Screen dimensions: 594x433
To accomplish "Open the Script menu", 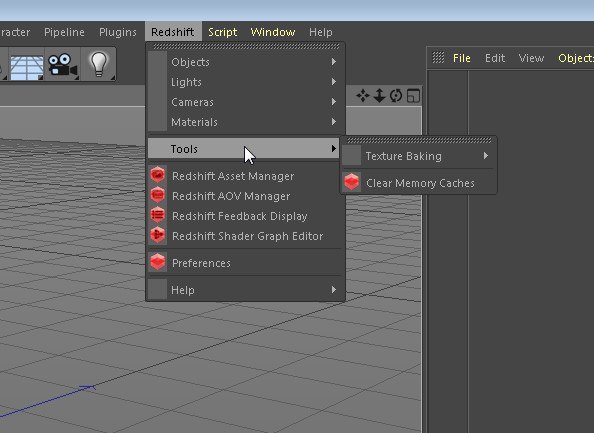I will pyautogui.click(x=222, y=32).
